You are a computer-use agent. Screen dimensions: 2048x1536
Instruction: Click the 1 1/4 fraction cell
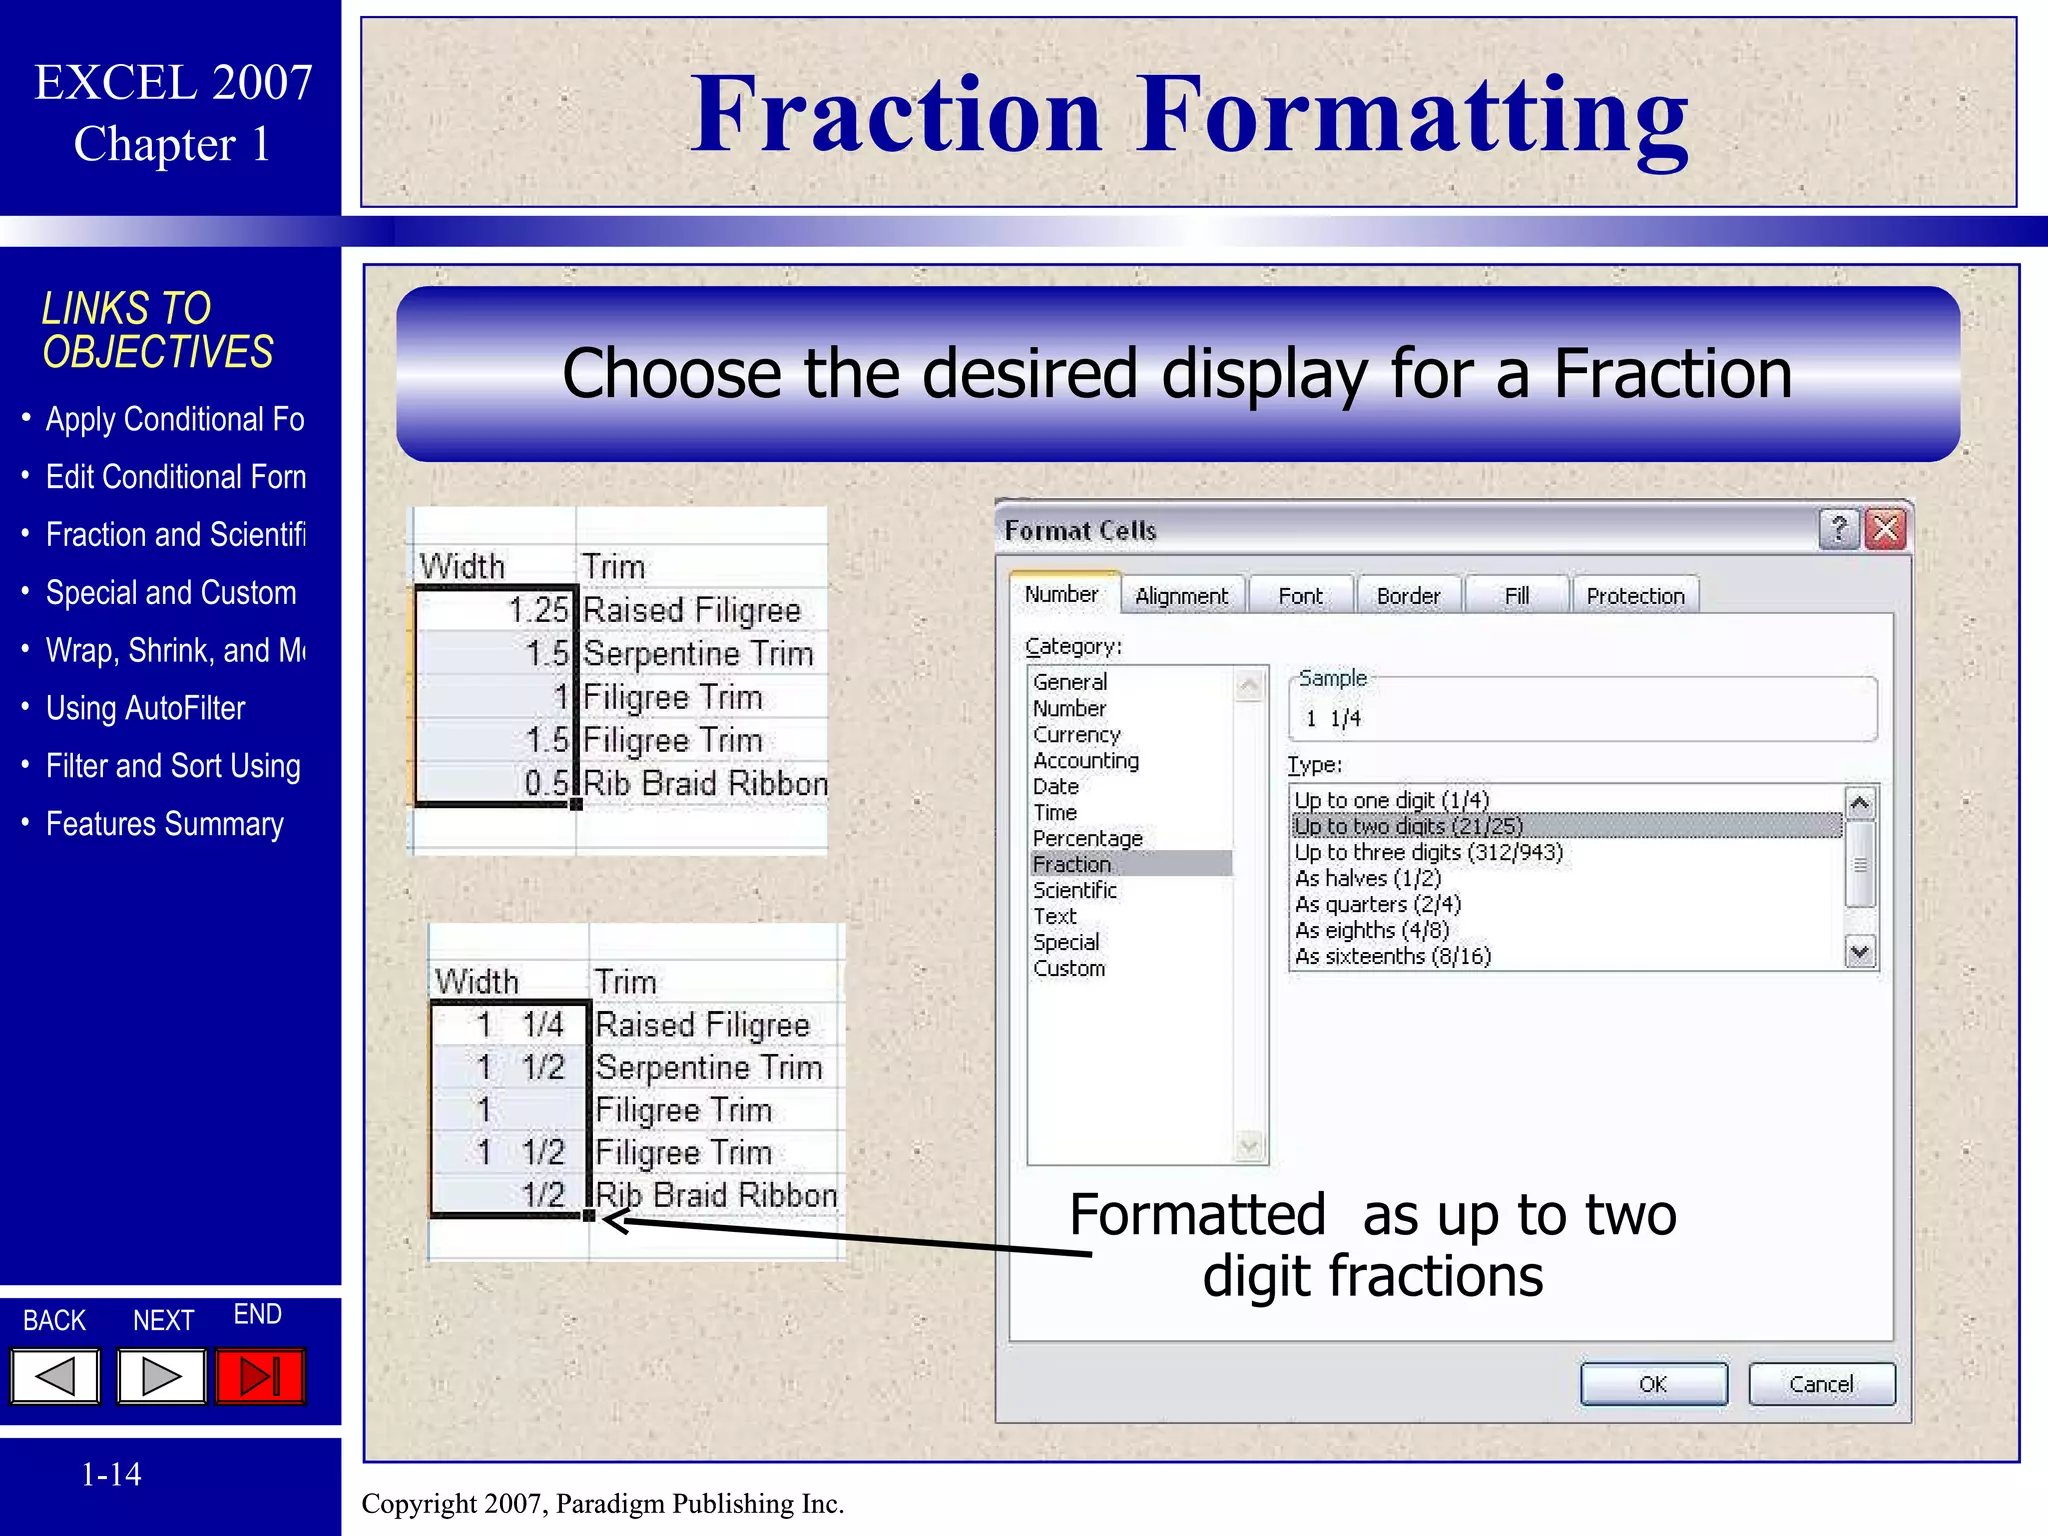click(x=510, y=1025)
